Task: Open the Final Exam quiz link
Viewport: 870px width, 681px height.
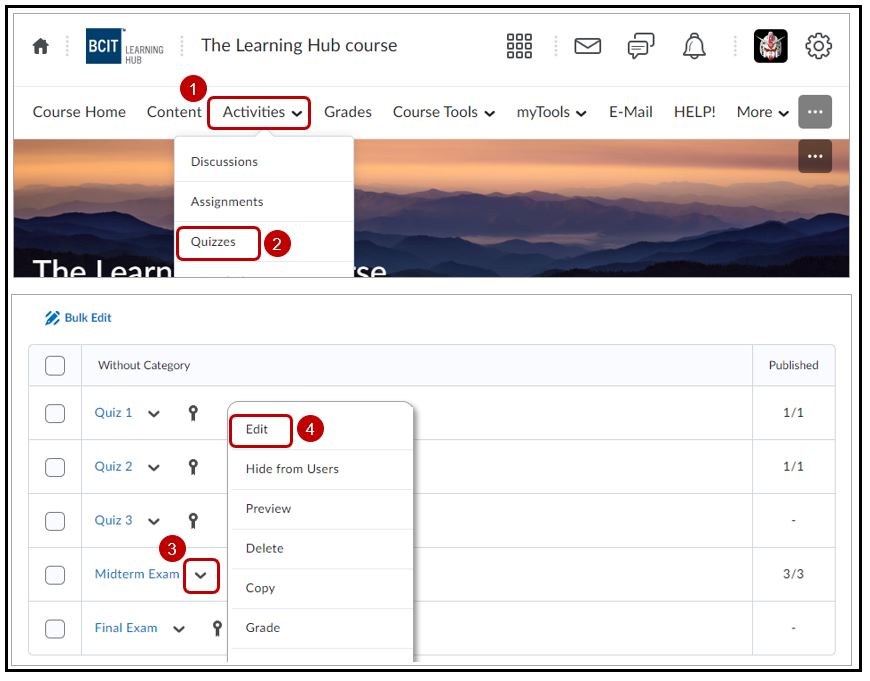Action: (x=126, y=628)
